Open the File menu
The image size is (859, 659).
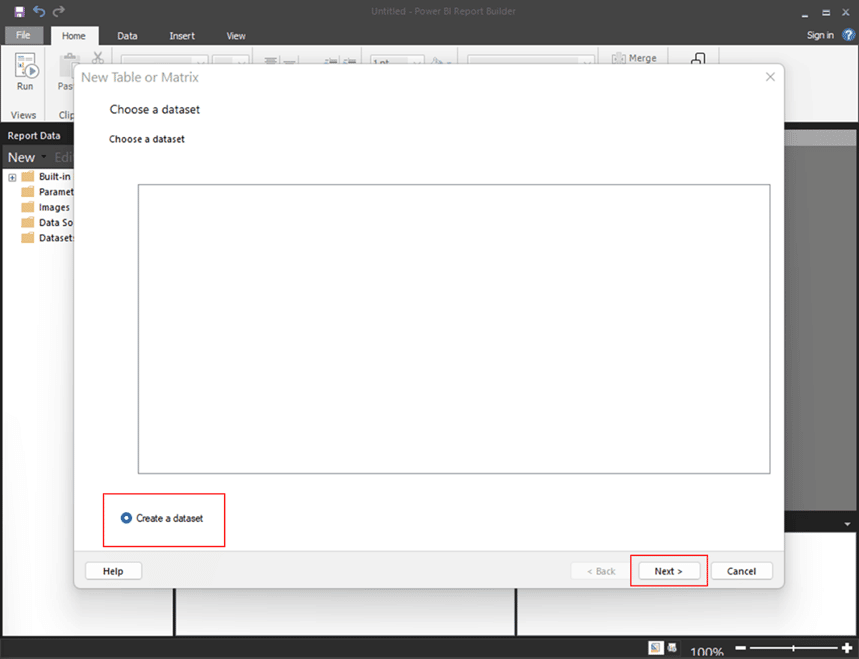[x=24, y=35]
